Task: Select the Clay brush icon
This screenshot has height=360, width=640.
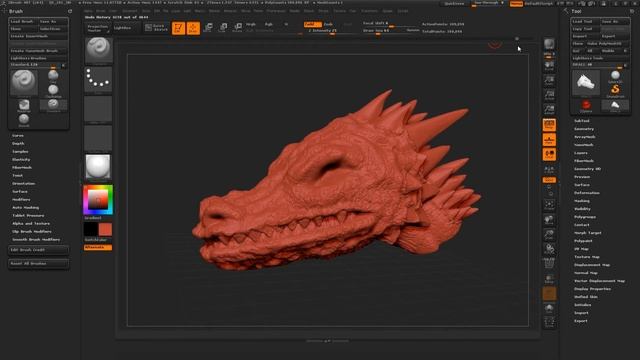Action: [x=53, y=76]
